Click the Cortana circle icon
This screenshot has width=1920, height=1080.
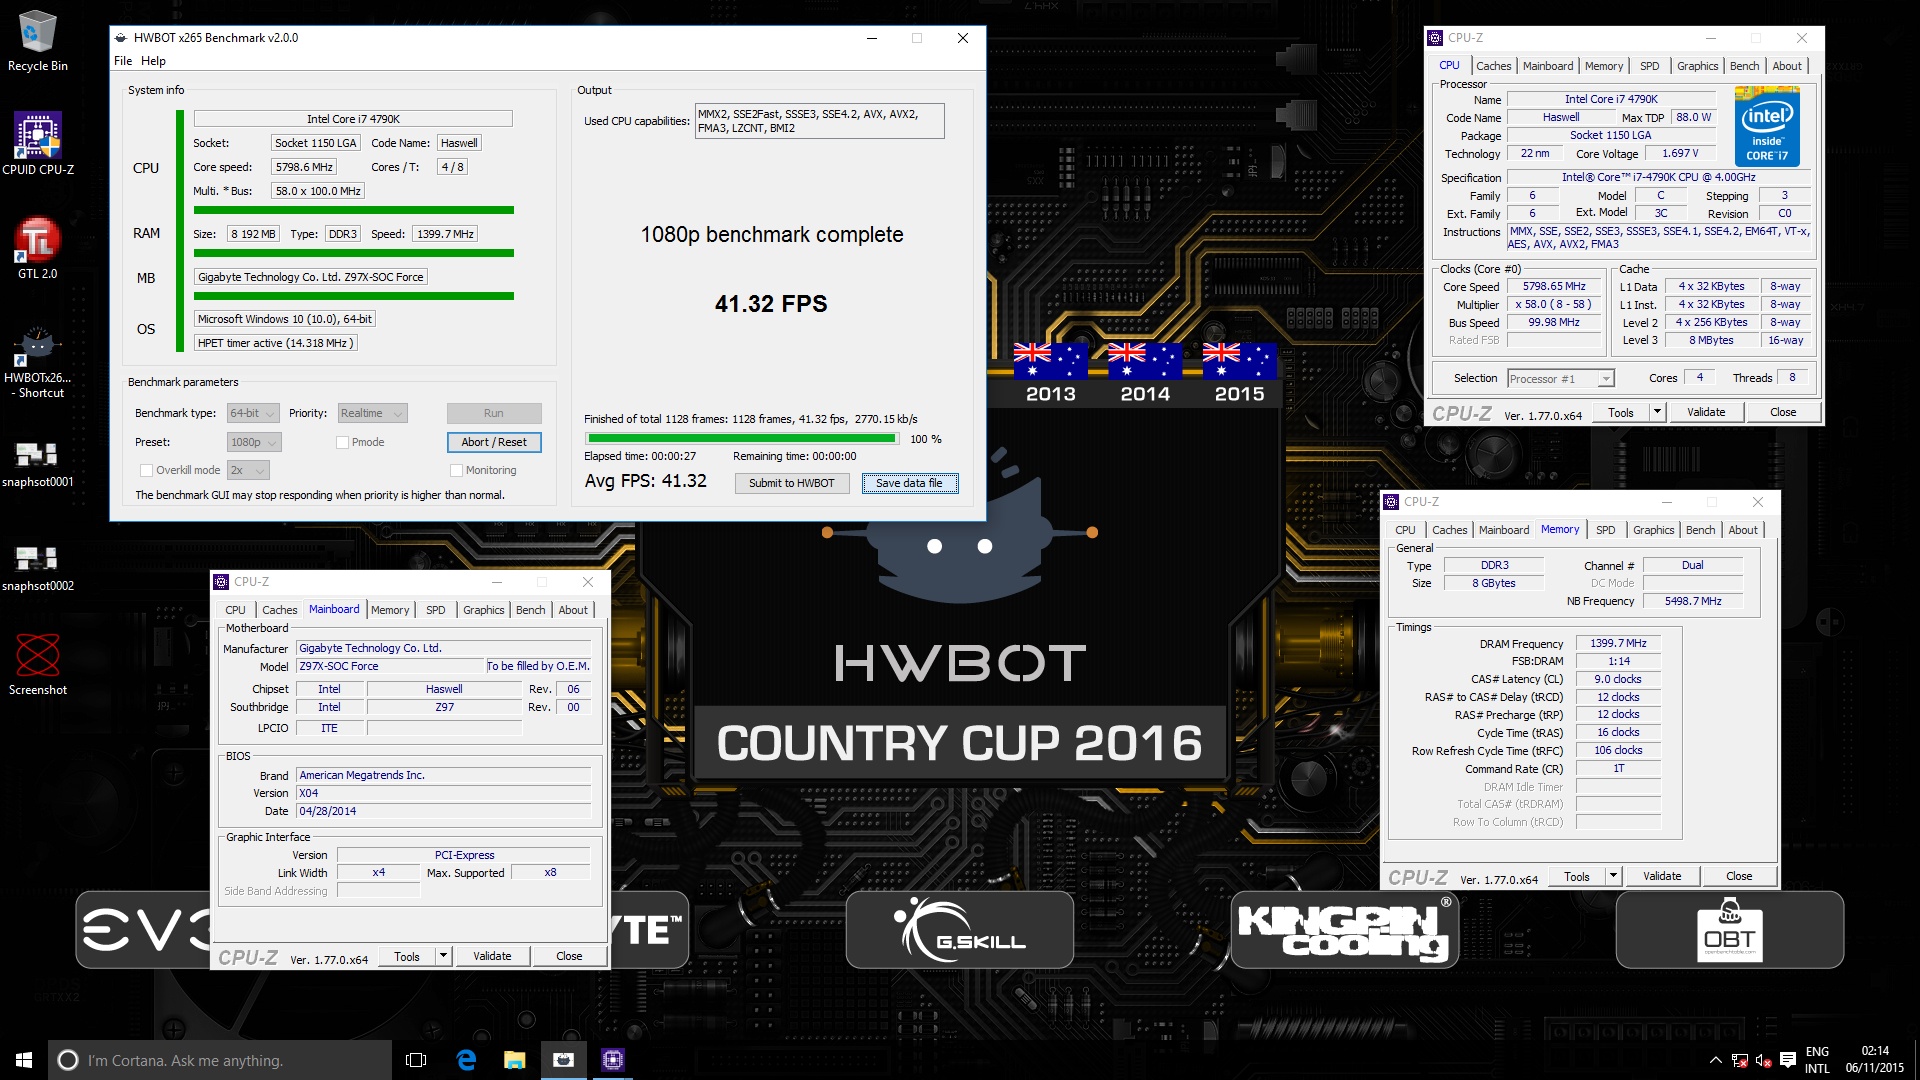68,1060
